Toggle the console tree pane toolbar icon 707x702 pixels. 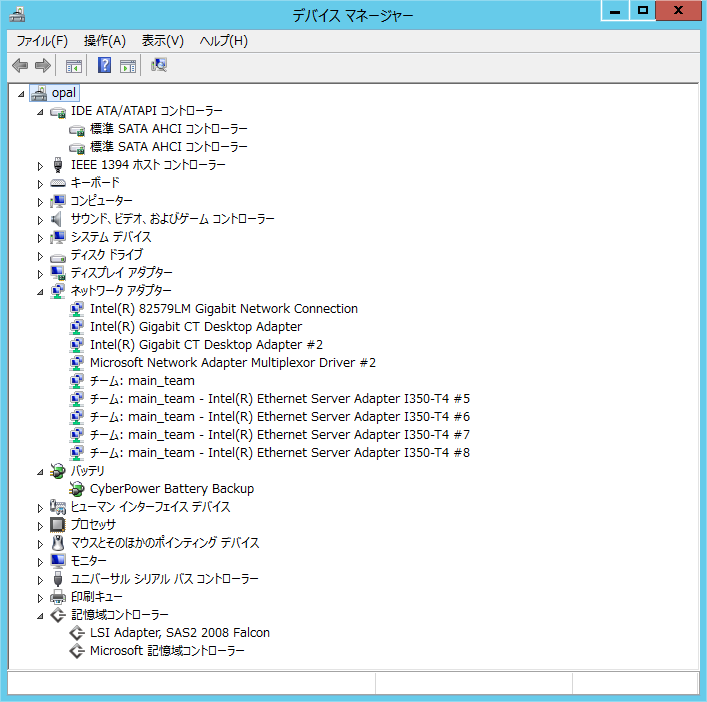(74, 66)
